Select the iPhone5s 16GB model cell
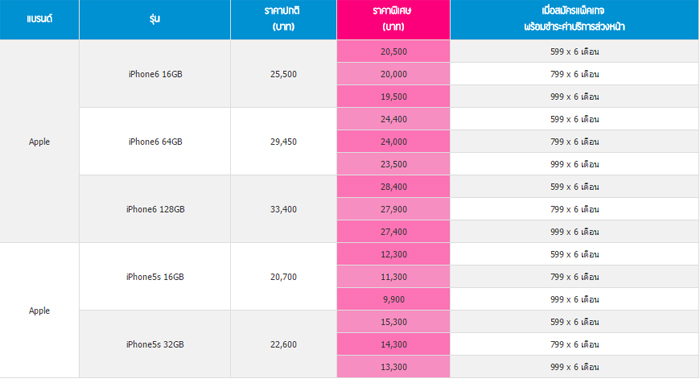This screenshot has width=700, height=391. [x=155, y=277]
